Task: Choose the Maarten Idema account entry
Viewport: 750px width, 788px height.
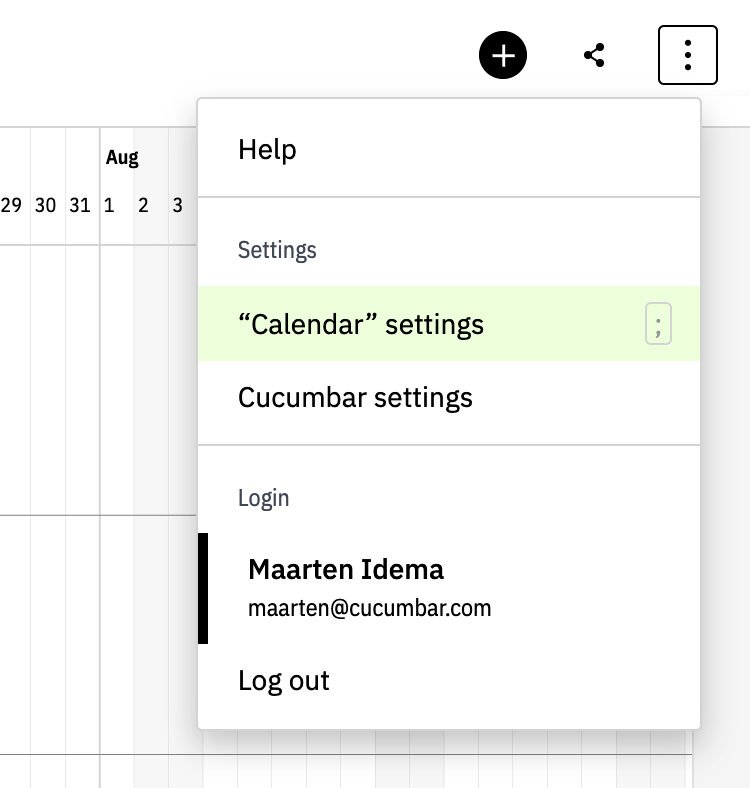Action: click(449, 588)
